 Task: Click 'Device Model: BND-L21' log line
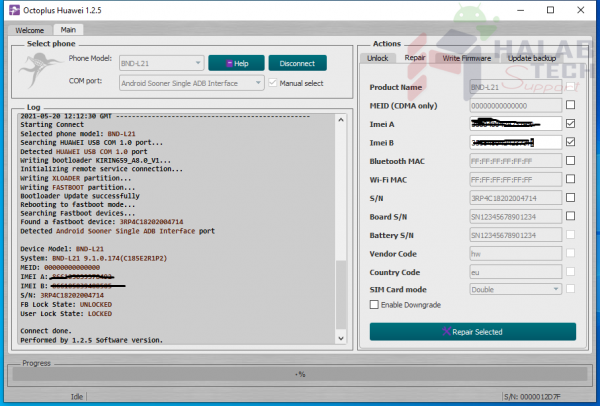(62, 249)
